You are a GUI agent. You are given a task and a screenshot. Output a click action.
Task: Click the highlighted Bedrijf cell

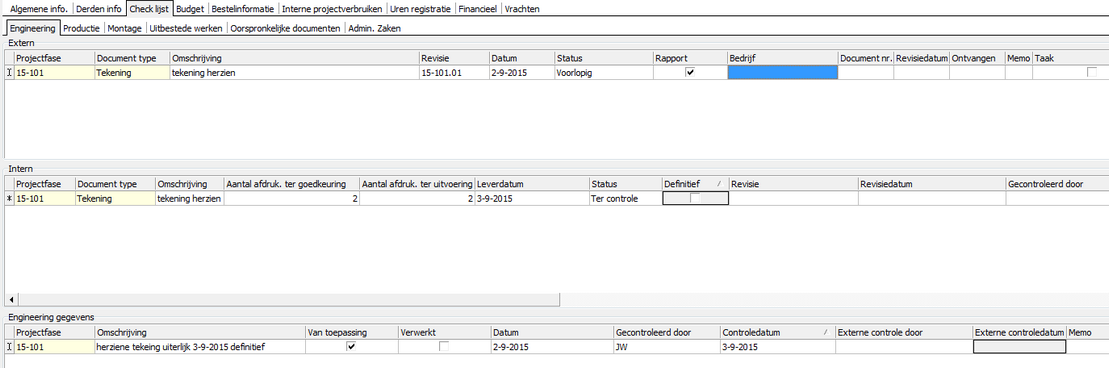(782, 72)
